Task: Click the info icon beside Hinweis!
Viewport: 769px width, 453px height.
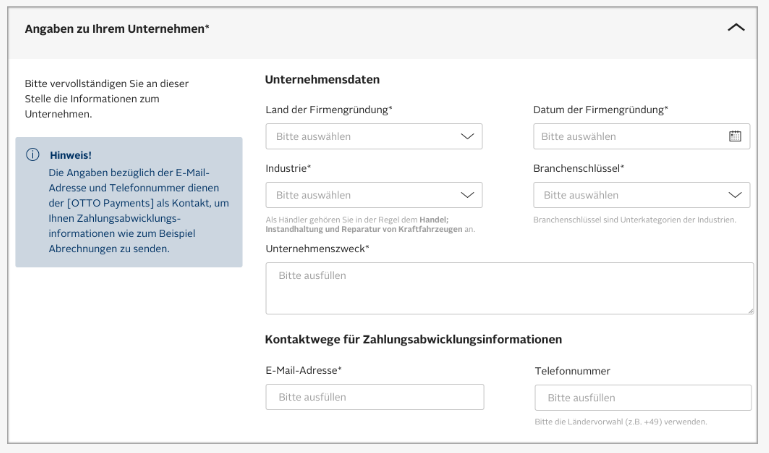Action: pyautogui.click(x=33, y=155)
